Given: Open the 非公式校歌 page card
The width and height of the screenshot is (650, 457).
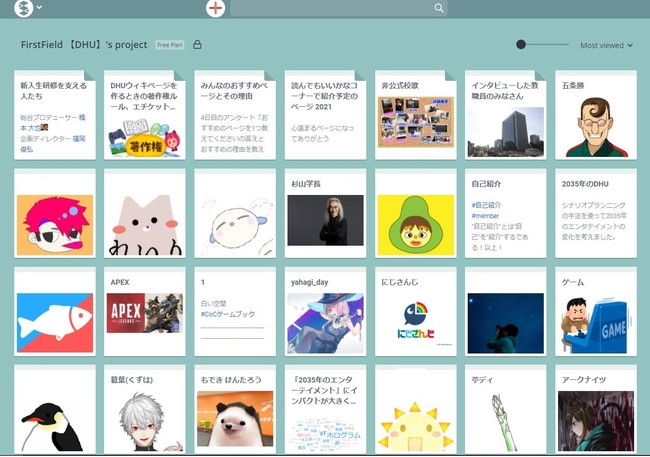Looking at the screenshot, I should point(415,115).
